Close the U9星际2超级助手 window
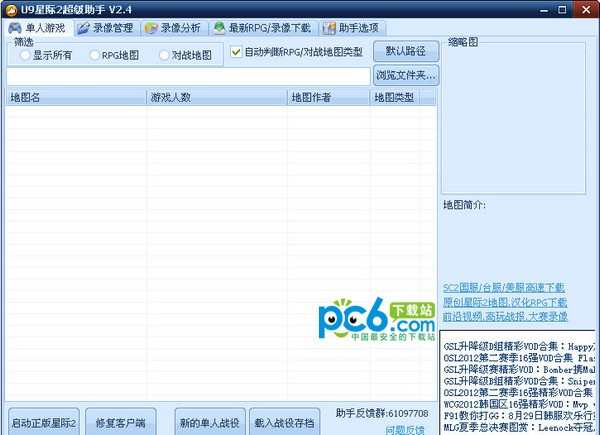 pos(586,9)
